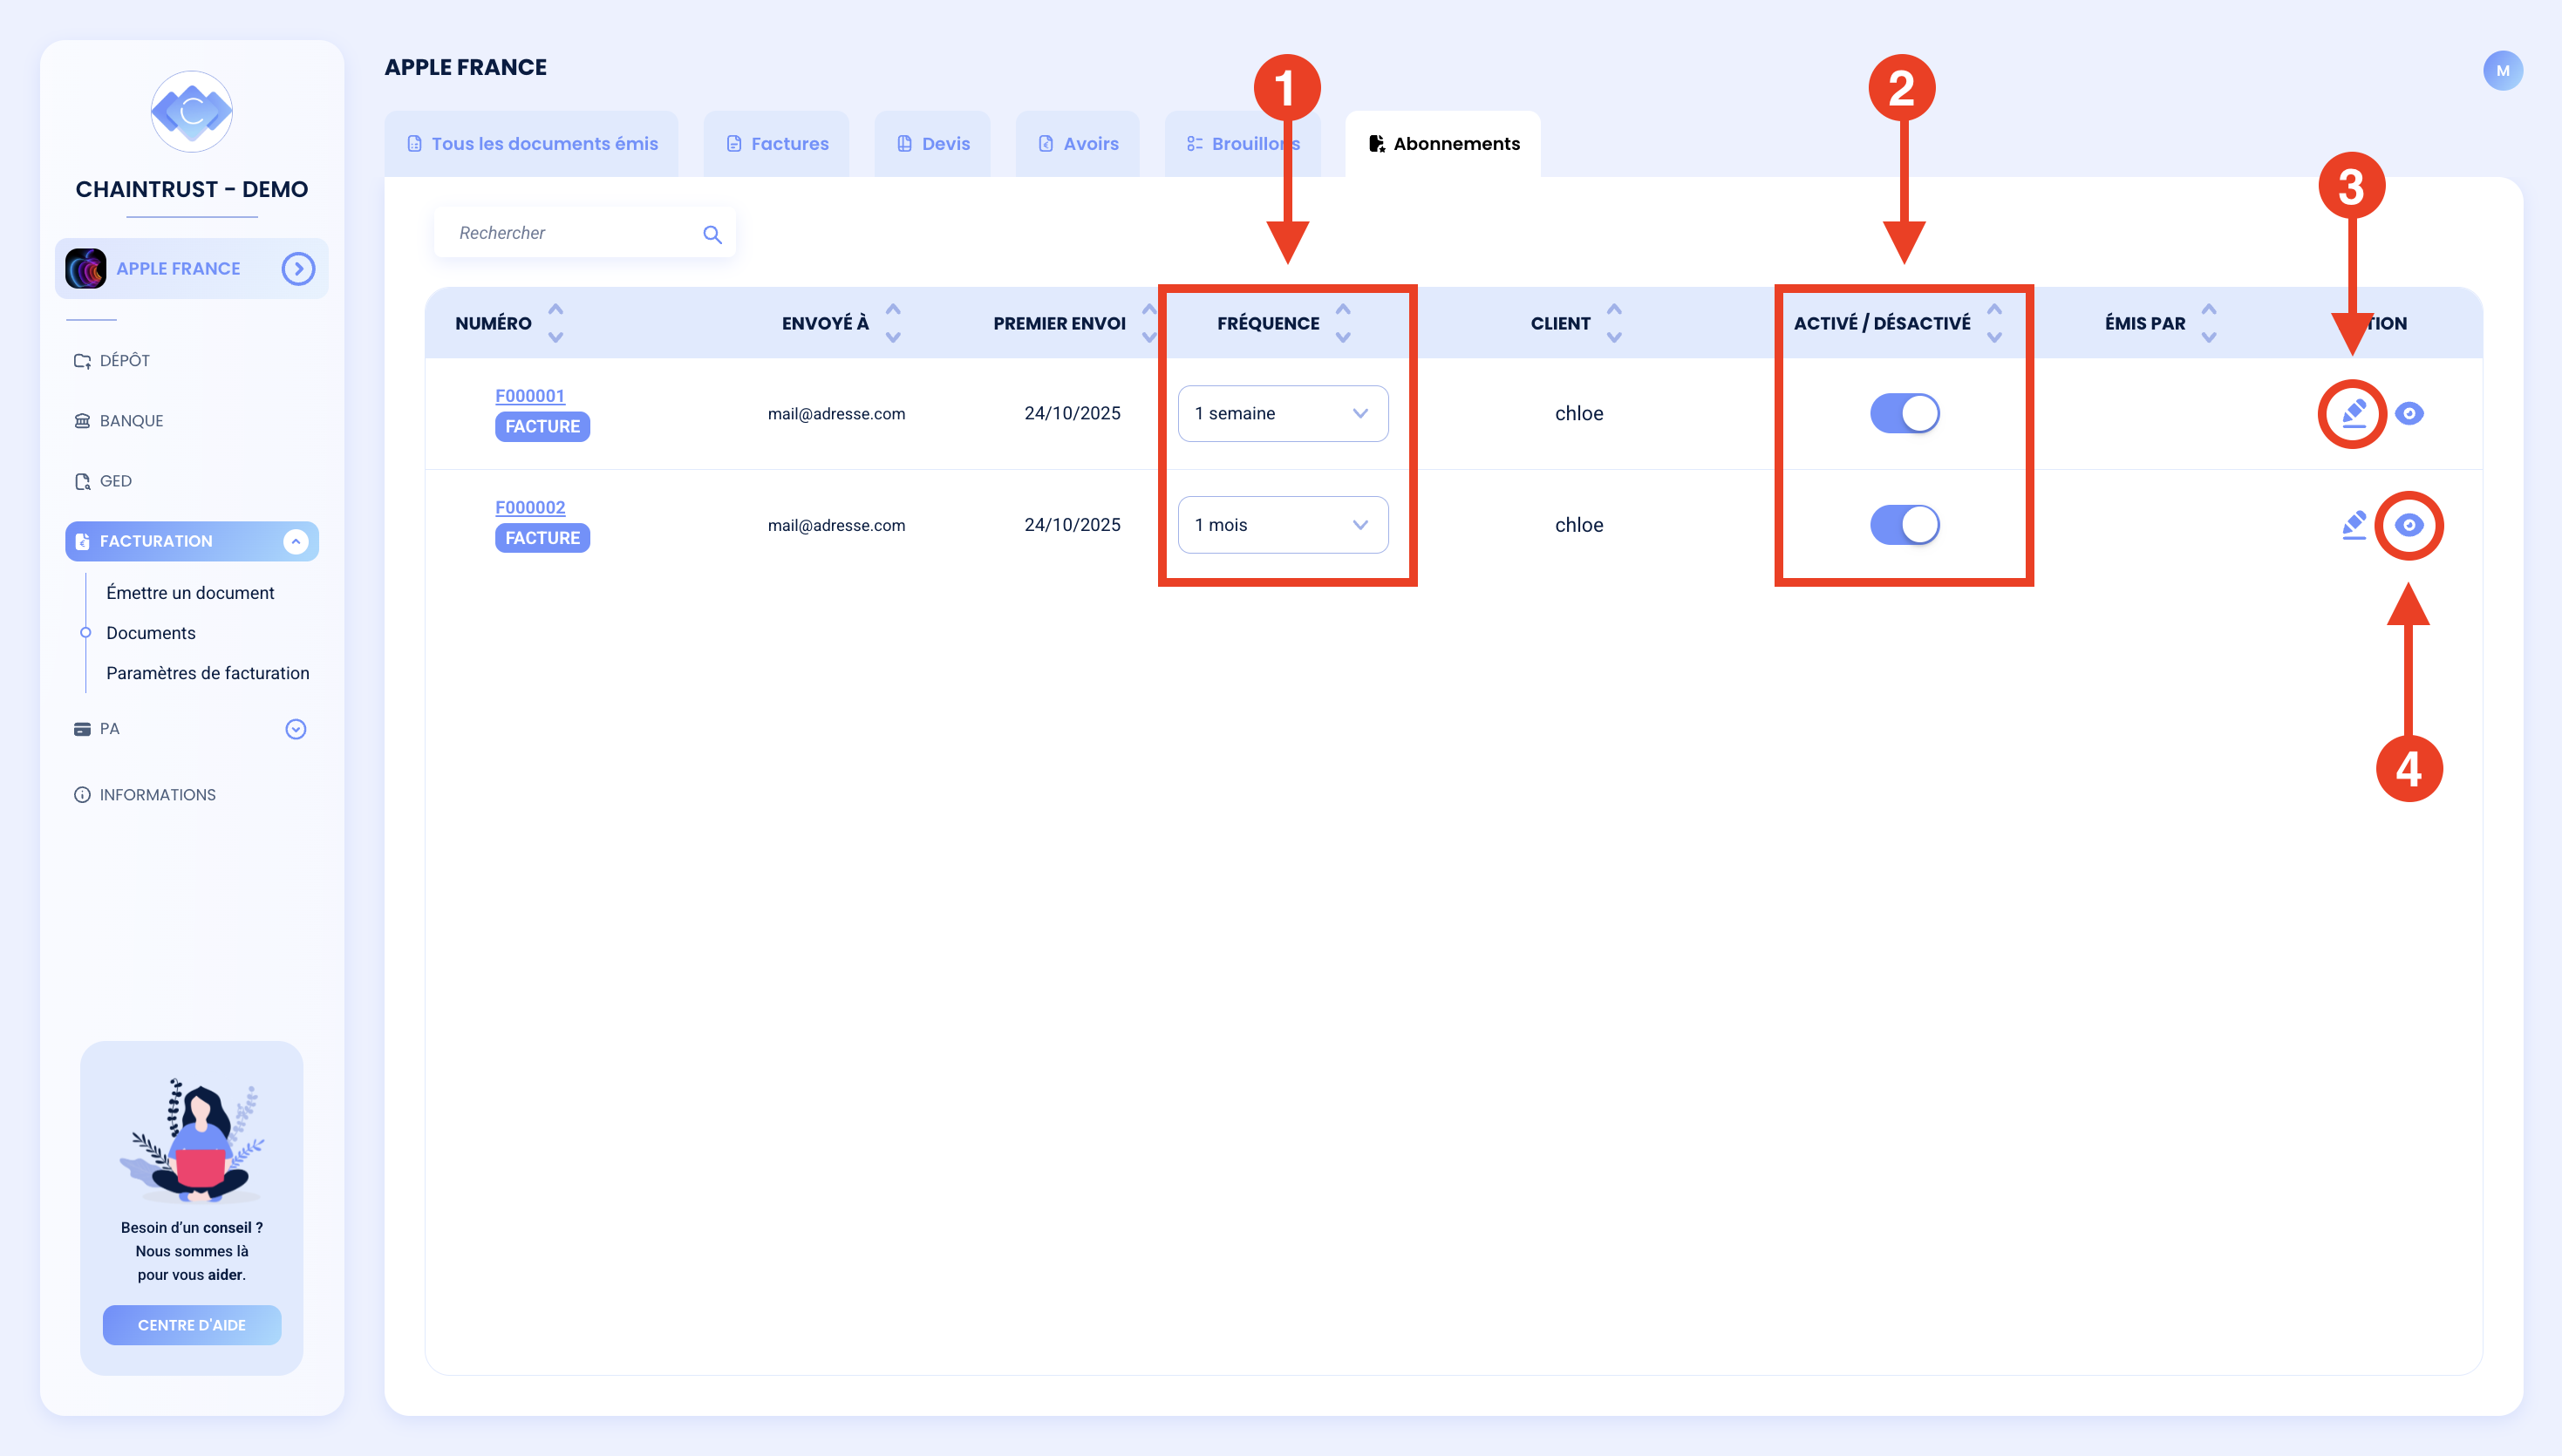Sort by Émis par column arrows
The height and width of the screenshot is (1456, 2562).
[x=2209, y=323]
